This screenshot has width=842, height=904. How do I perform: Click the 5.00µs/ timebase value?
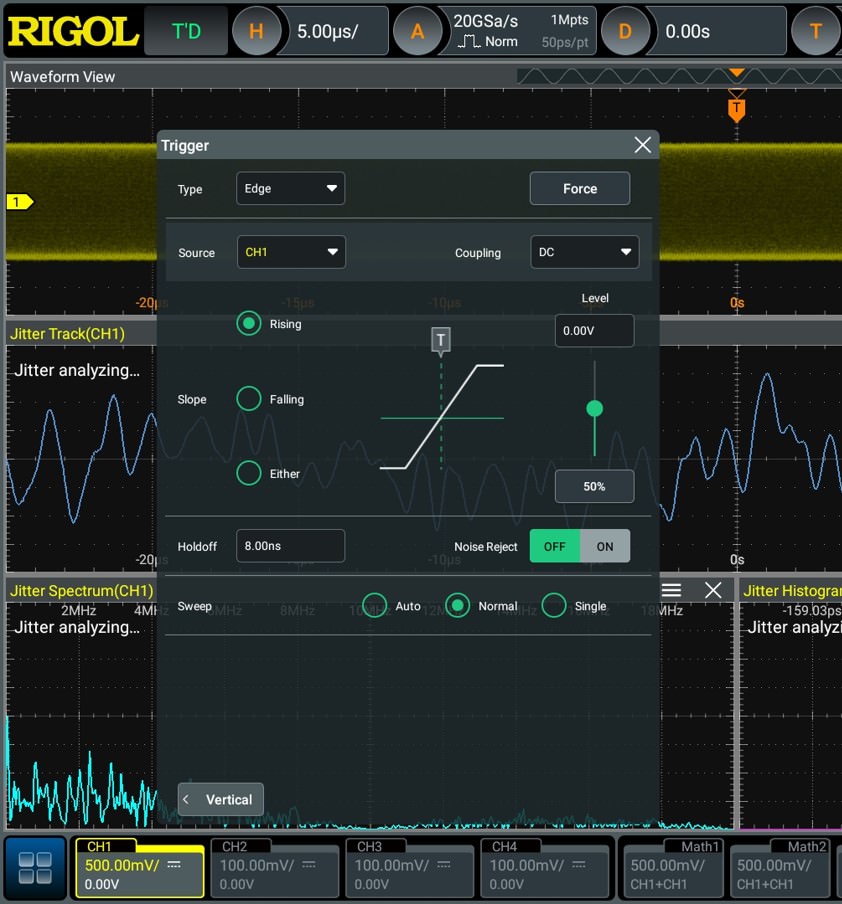[x=328, y=31]
